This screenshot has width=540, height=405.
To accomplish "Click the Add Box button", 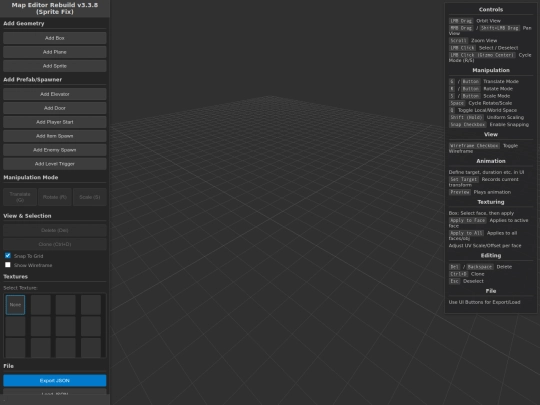I will coord(55,38).
